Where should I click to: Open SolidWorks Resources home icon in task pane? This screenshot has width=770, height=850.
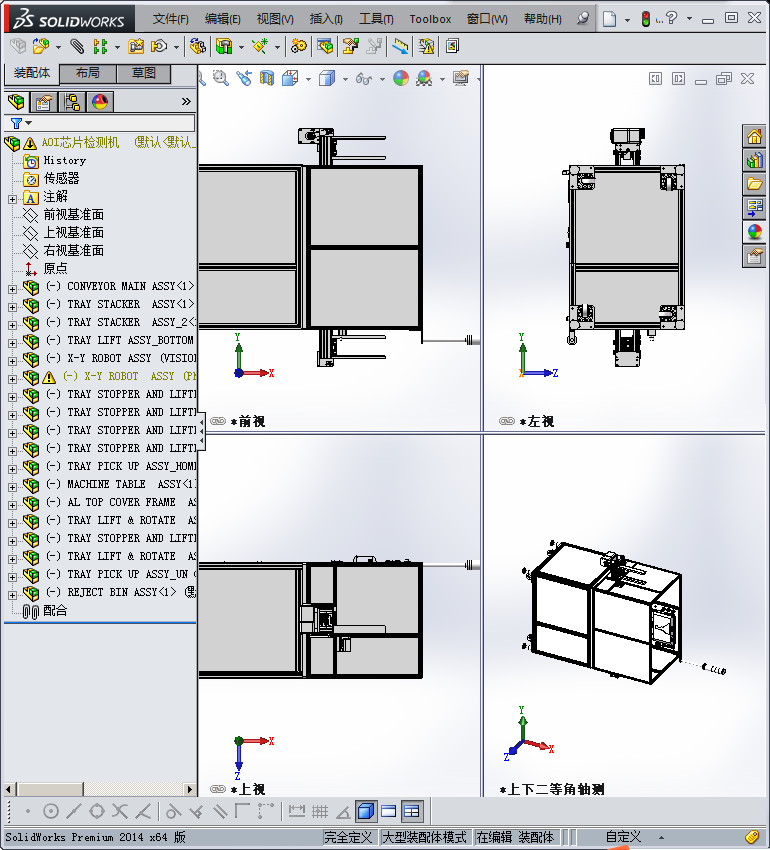pyautogui.click(x=755, y=137)
